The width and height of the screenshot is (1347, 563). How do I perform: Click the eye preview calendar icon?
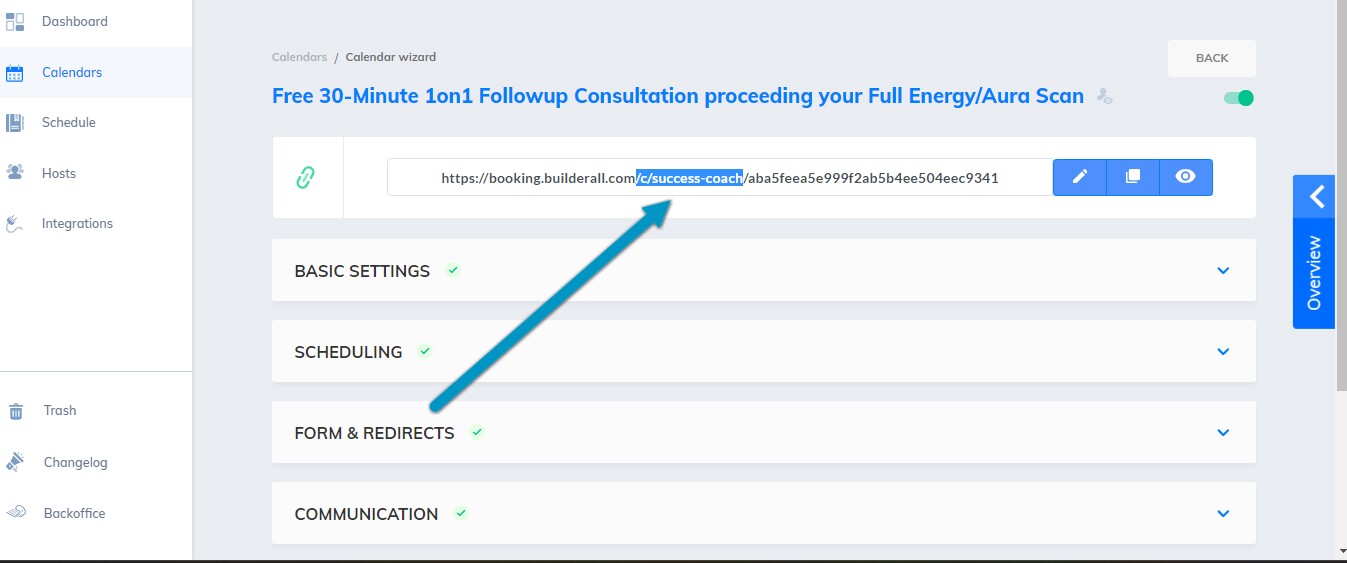[x=1186, y=177]
